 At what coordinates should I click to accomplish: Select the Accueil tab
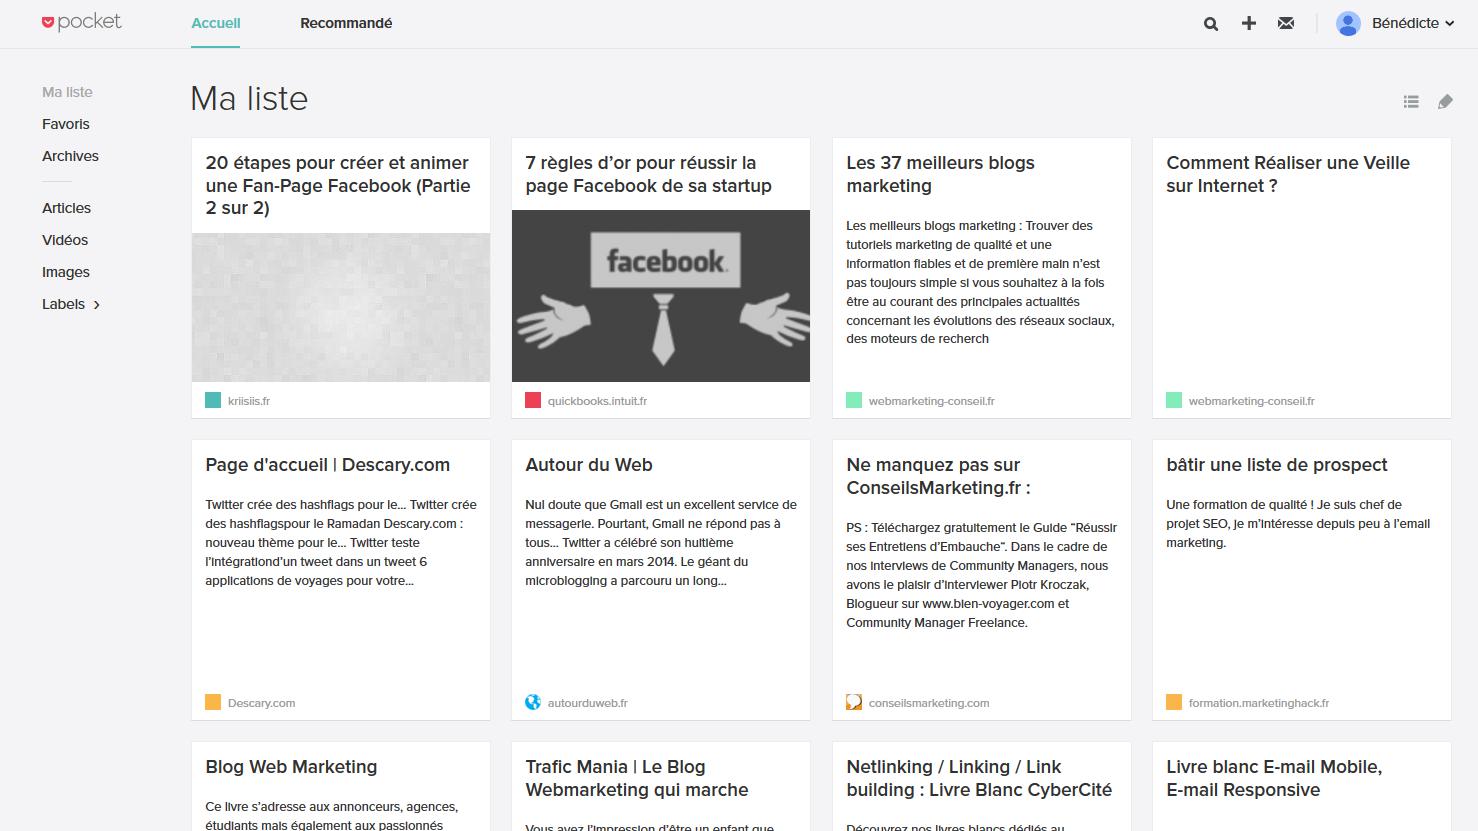pyautogui.click(x=216, y=23)
